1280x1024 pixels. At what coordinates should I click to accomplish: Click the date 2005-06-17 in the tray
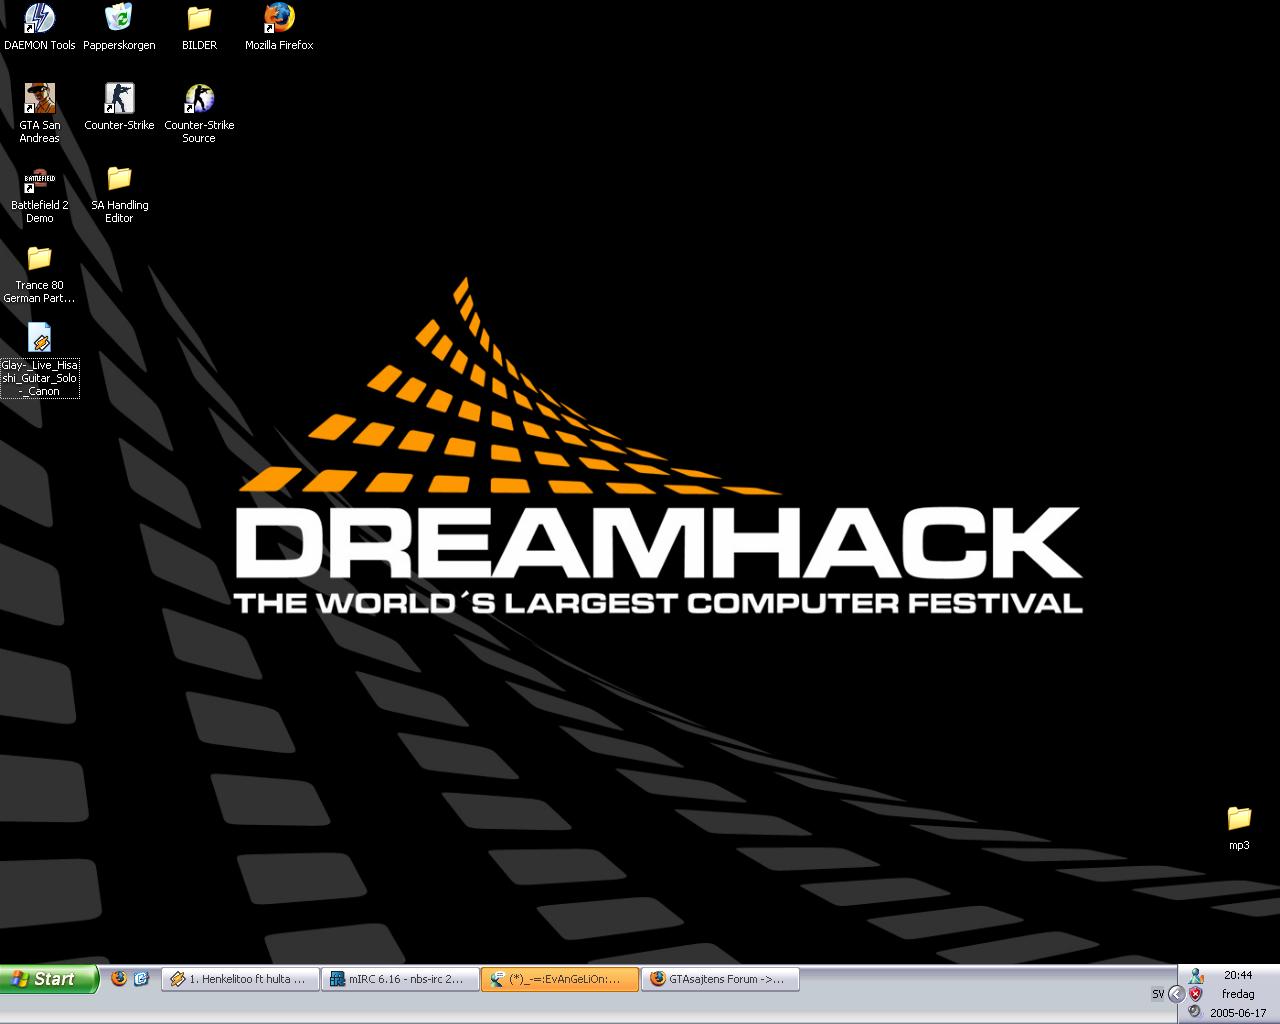point(1238,1012)
